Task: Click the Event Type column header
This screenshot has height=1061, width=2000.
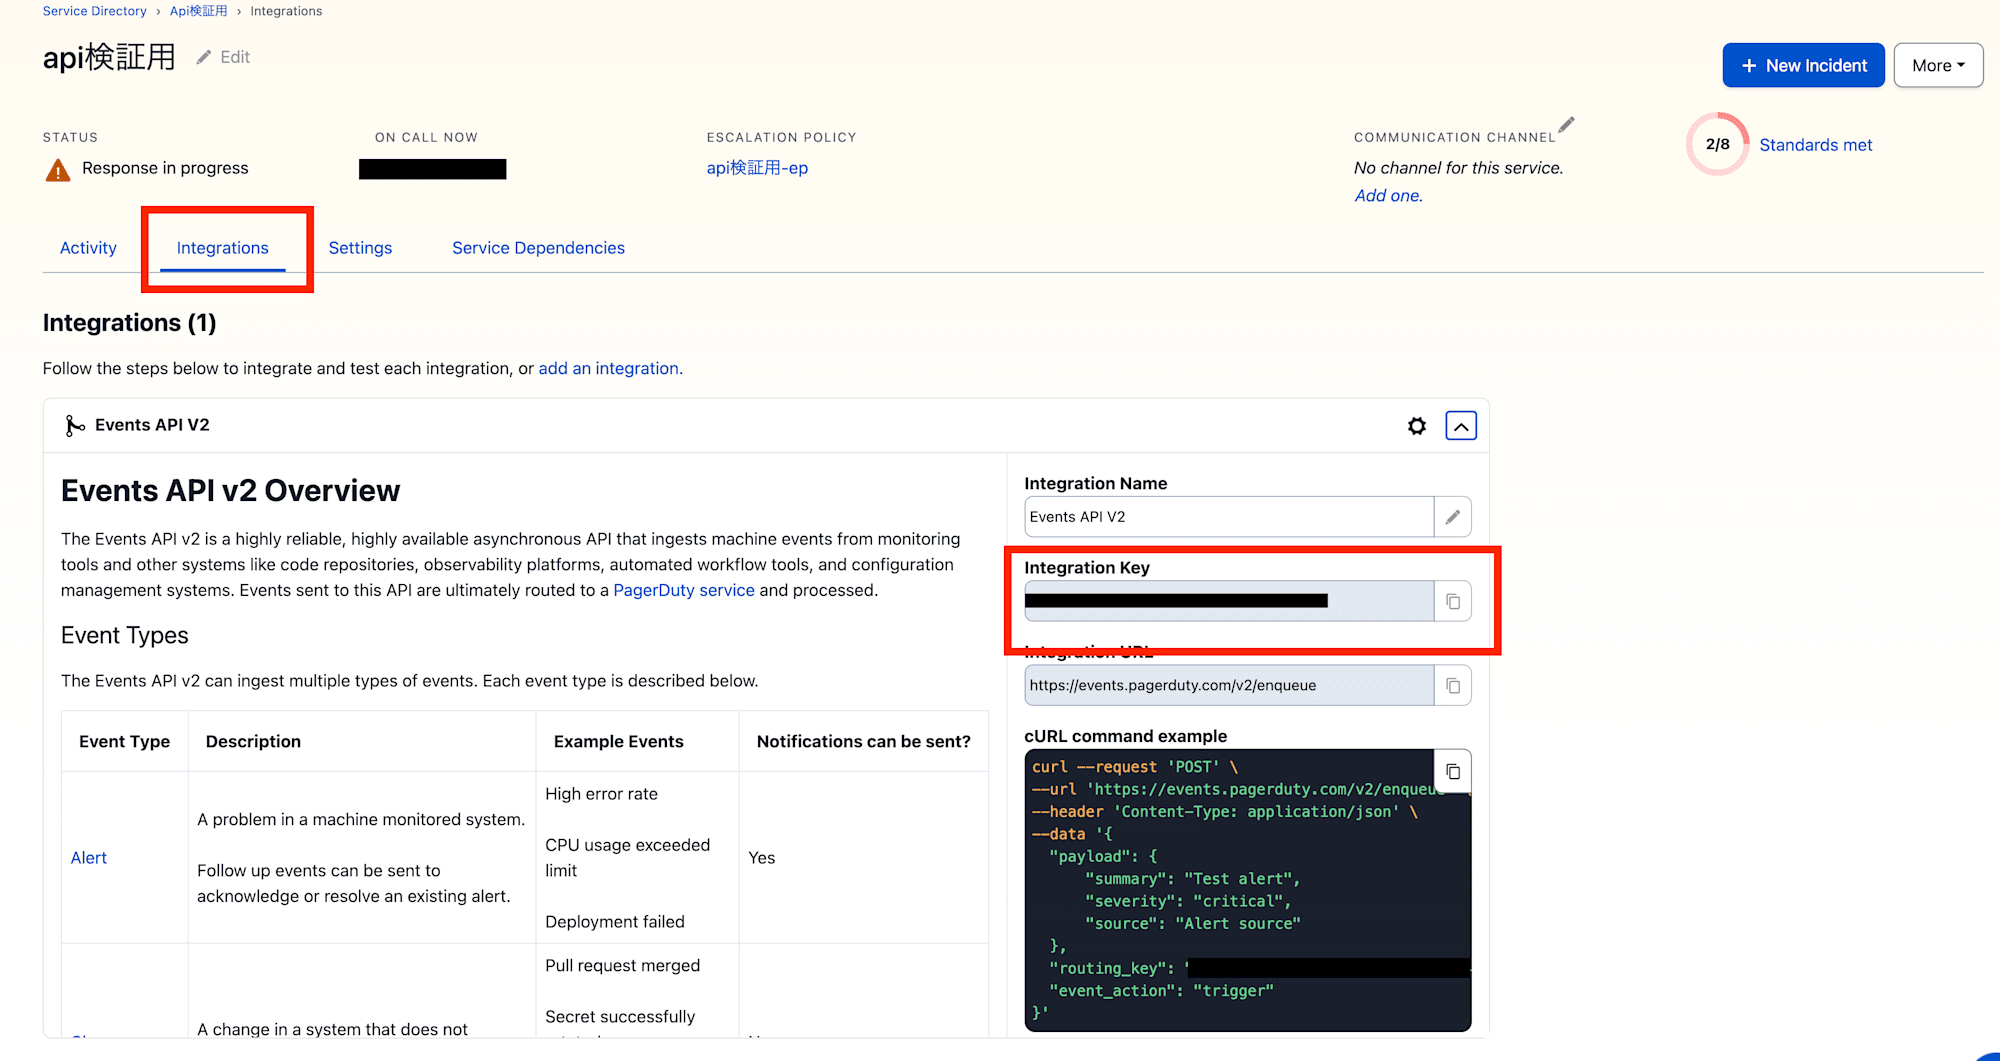Action: 124,742
